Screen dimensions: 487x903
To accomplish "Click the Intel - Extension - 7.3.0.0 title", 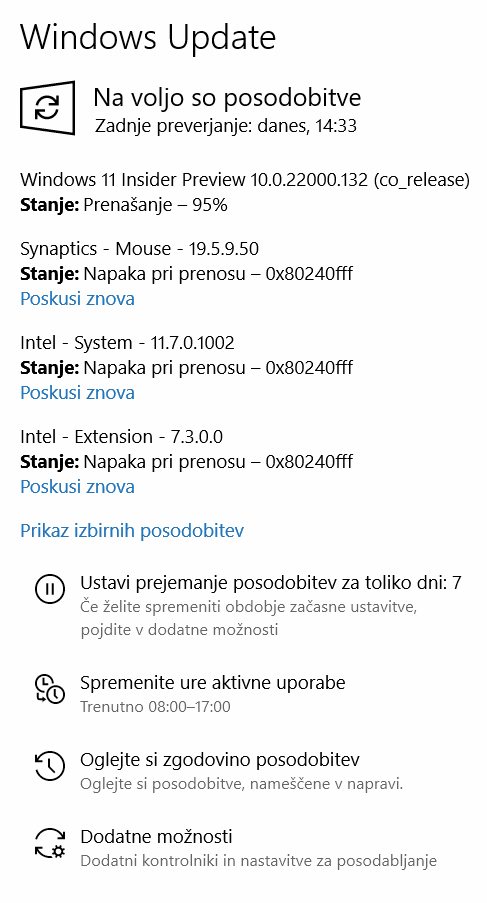I will pyautogui.click(x=121, y=437).
